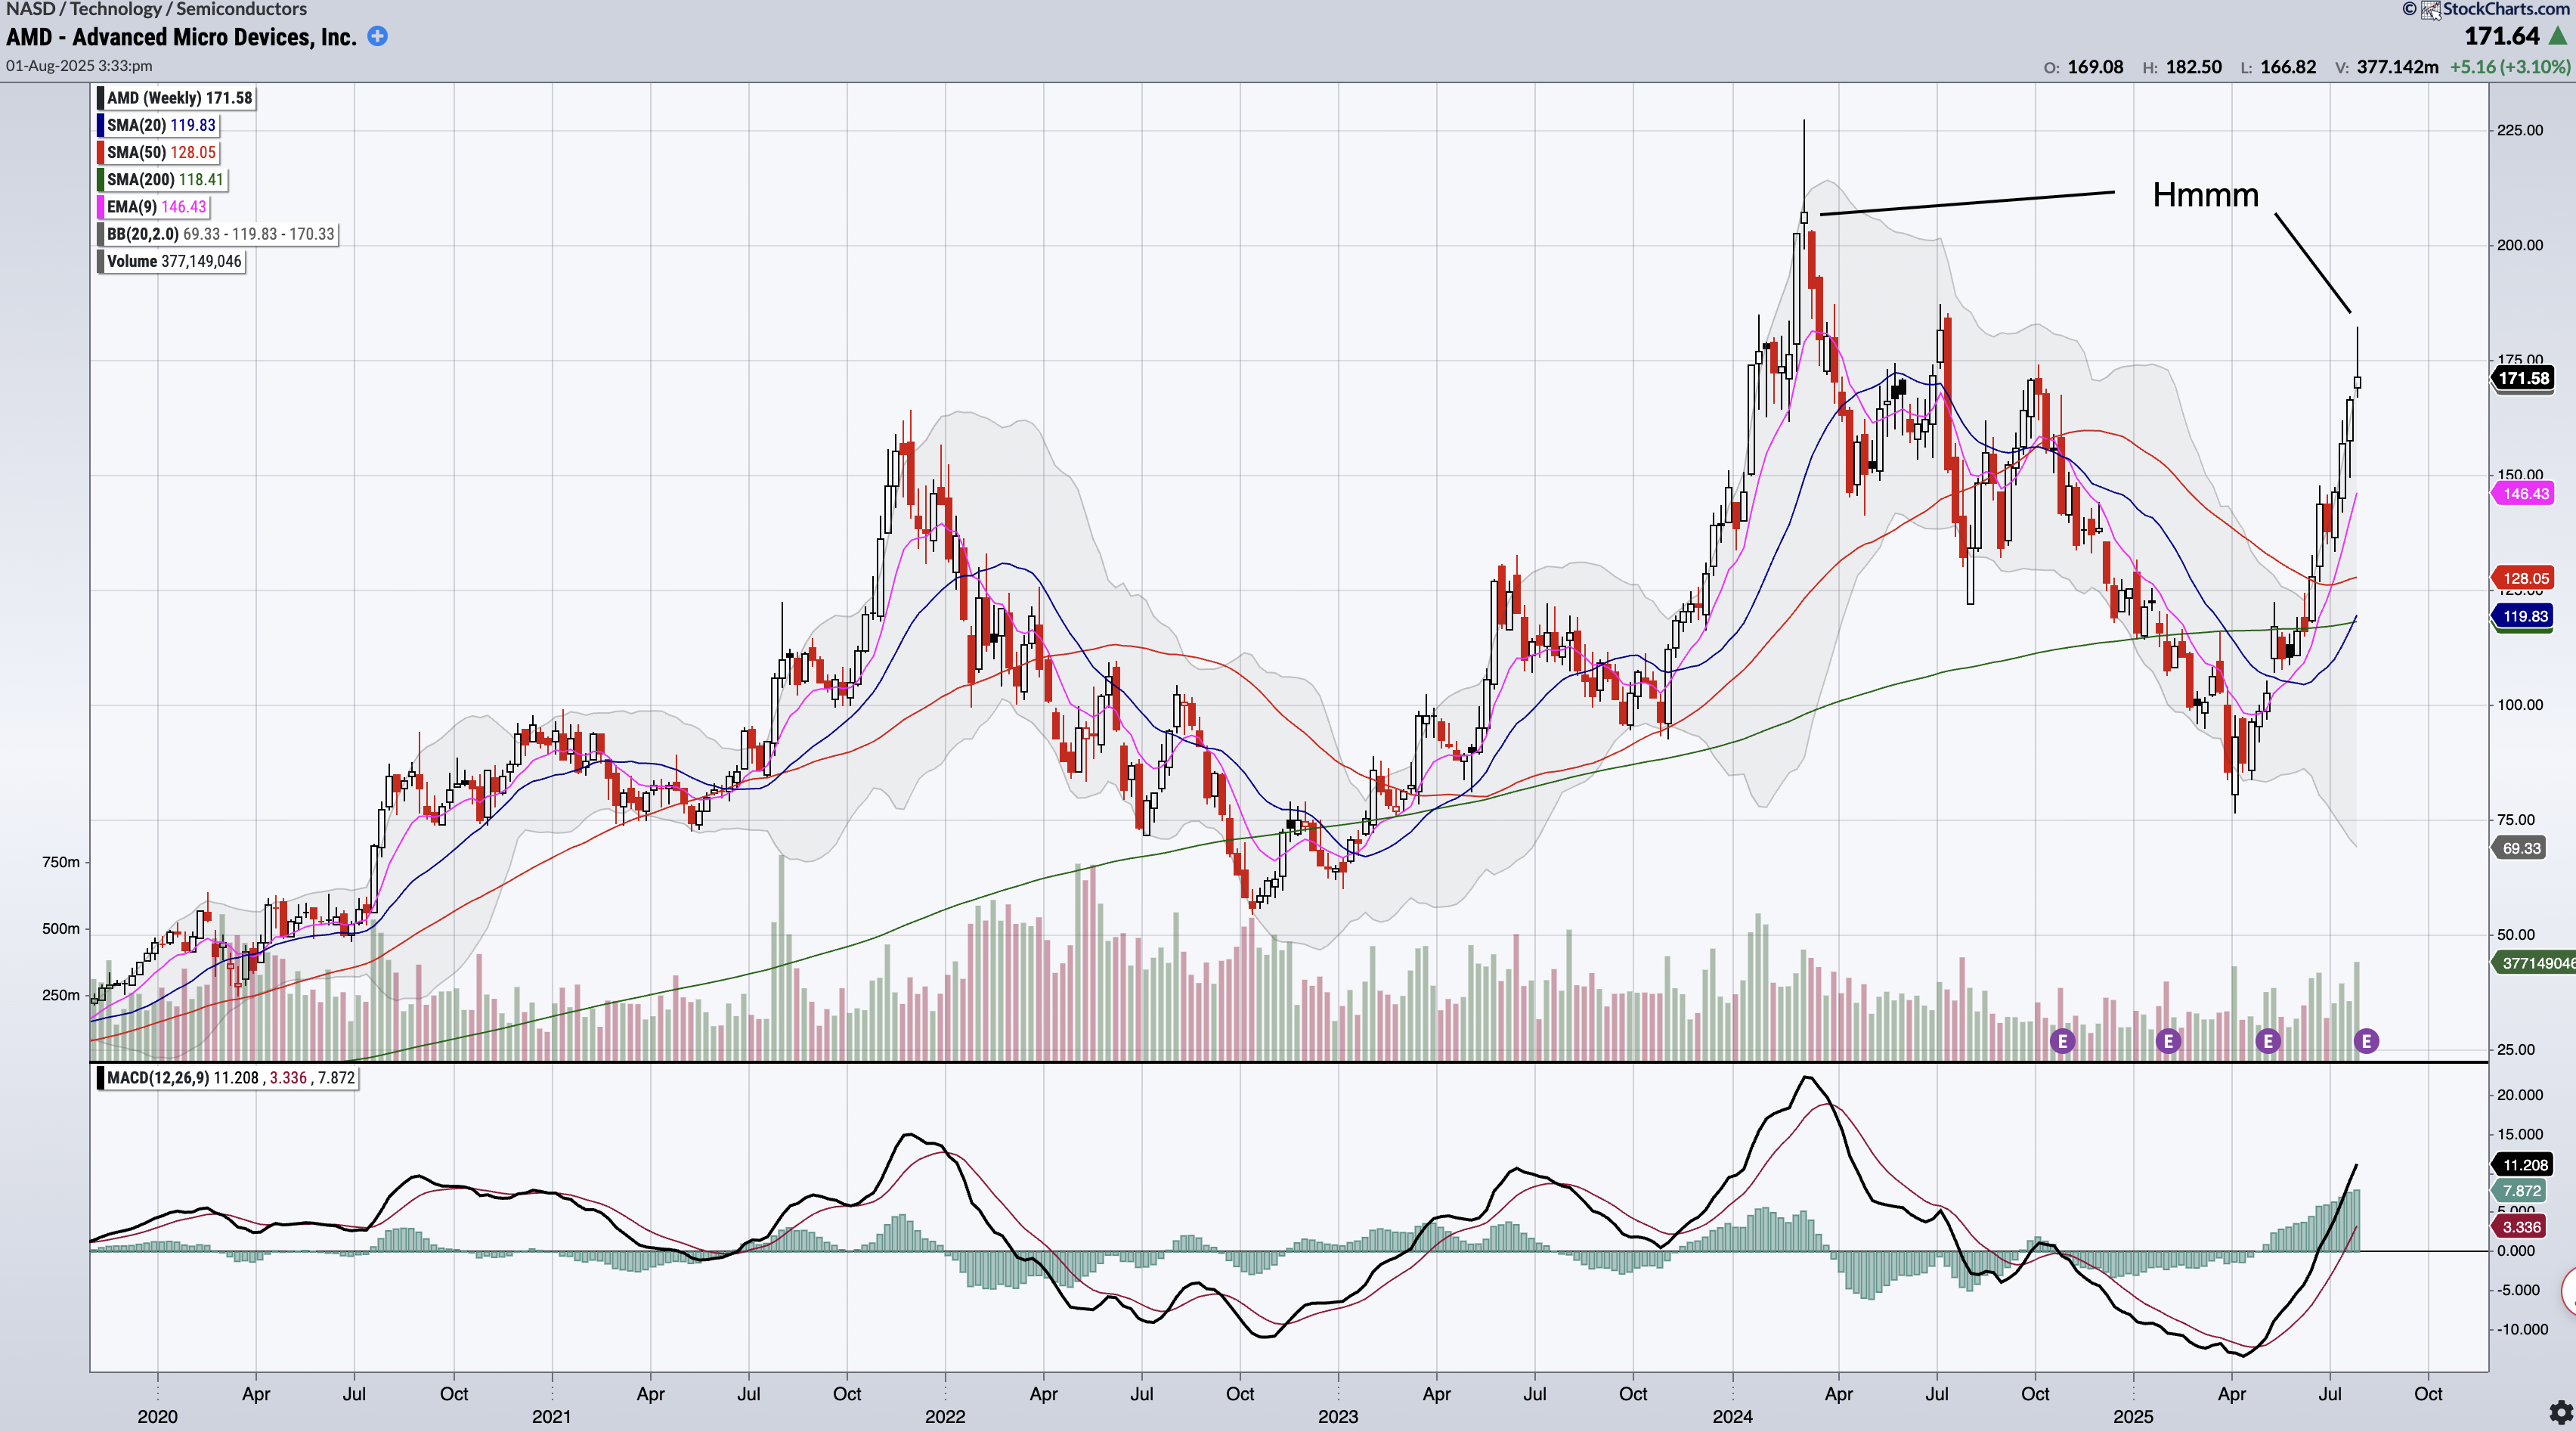2576x1432 pixels.
Task: Click the green 377149046 volume tag
Action: [x=2535, y=963]
